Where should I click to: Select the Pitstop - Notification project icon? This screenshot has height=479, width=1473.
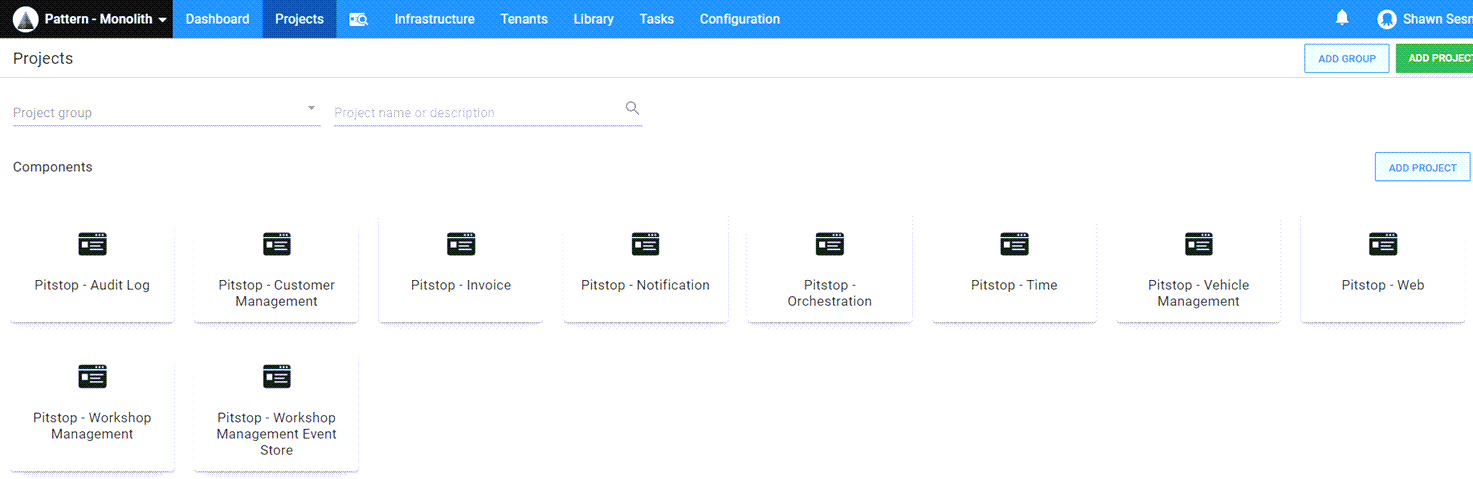click(645, 244)
